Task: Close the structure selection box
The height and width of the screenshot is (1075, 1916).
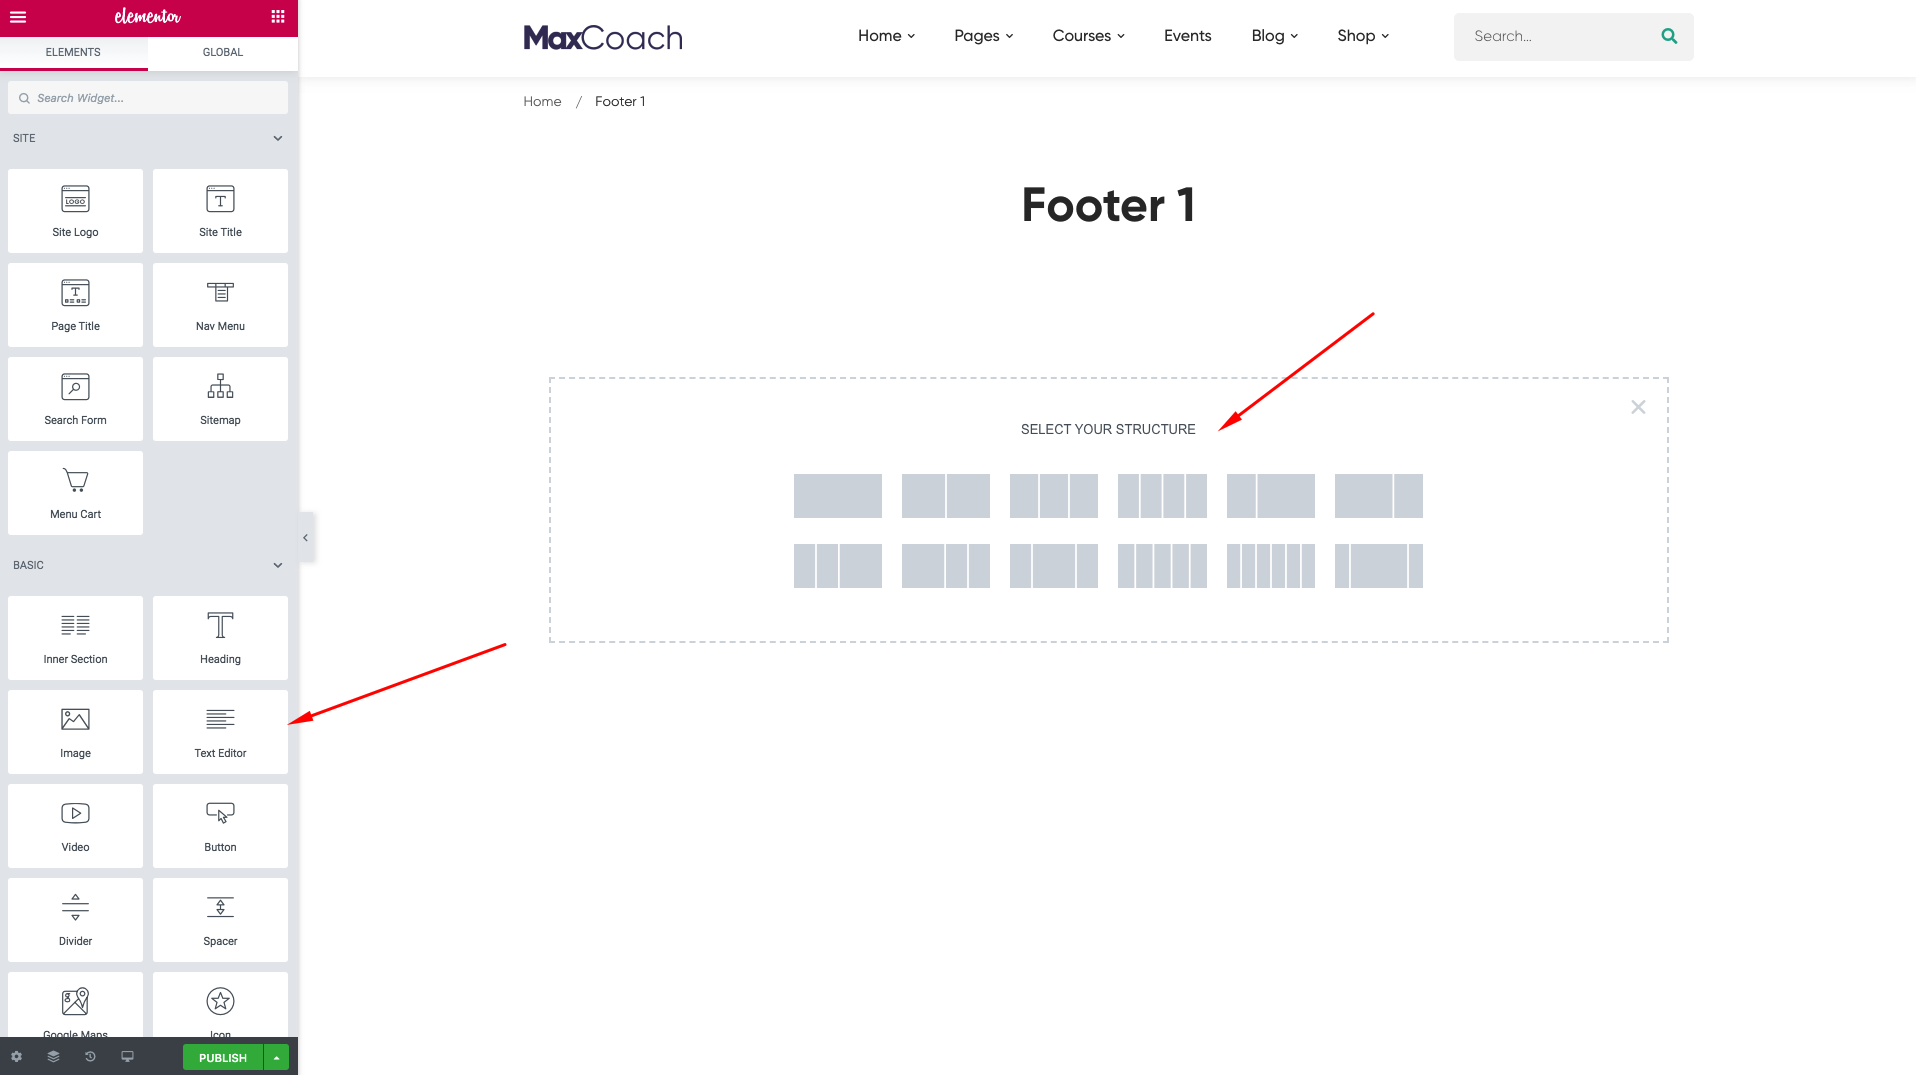Action: click(x=1638, y=407)
